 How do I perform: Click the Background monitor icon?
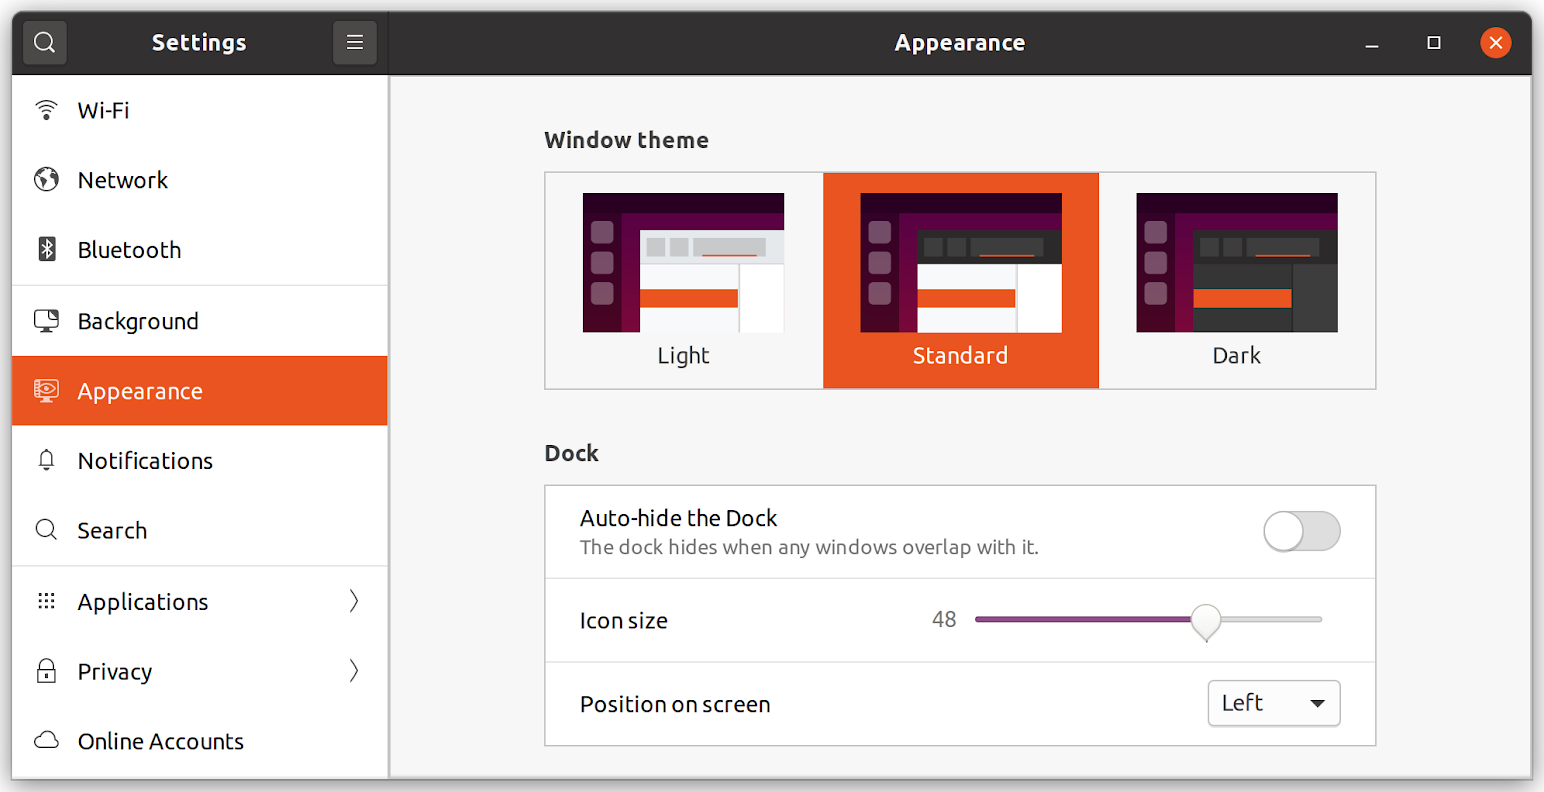coord(46,321)
